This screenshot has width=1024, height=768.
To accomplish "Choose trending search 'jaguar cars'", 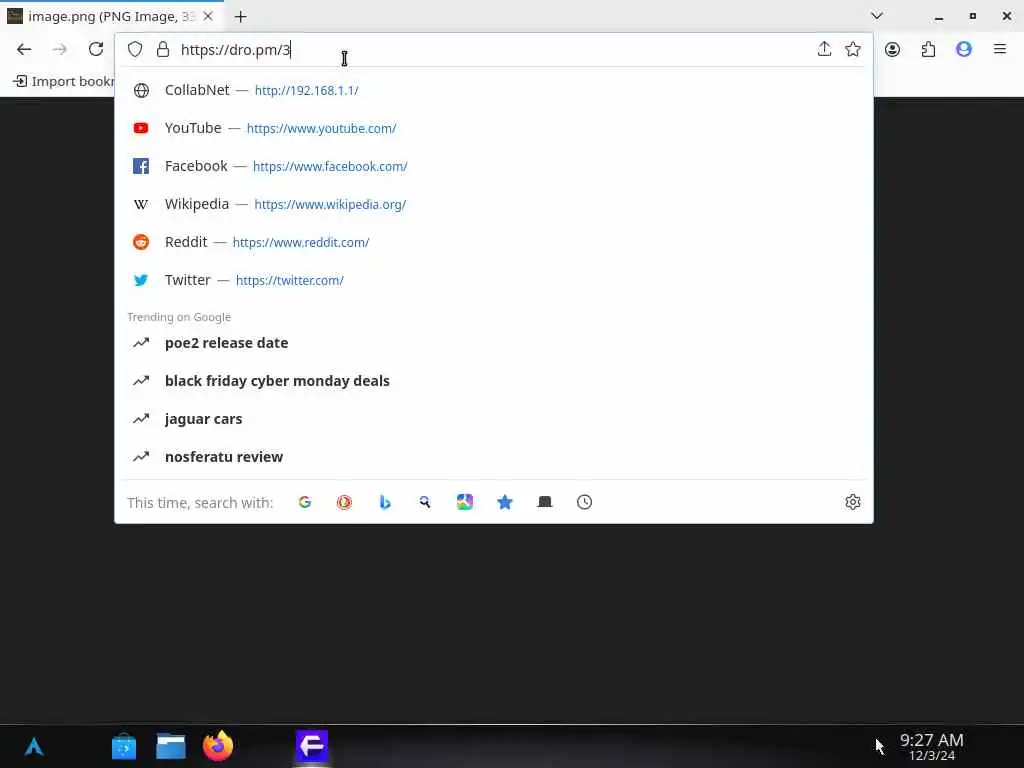I will pyautogui.click(x=493, y=419).
